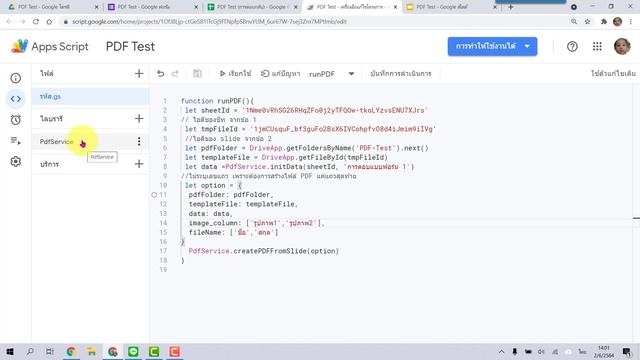Open browser extensions puzzle icon
Screen dimensions: 640x360
click(x=604, y=22)
